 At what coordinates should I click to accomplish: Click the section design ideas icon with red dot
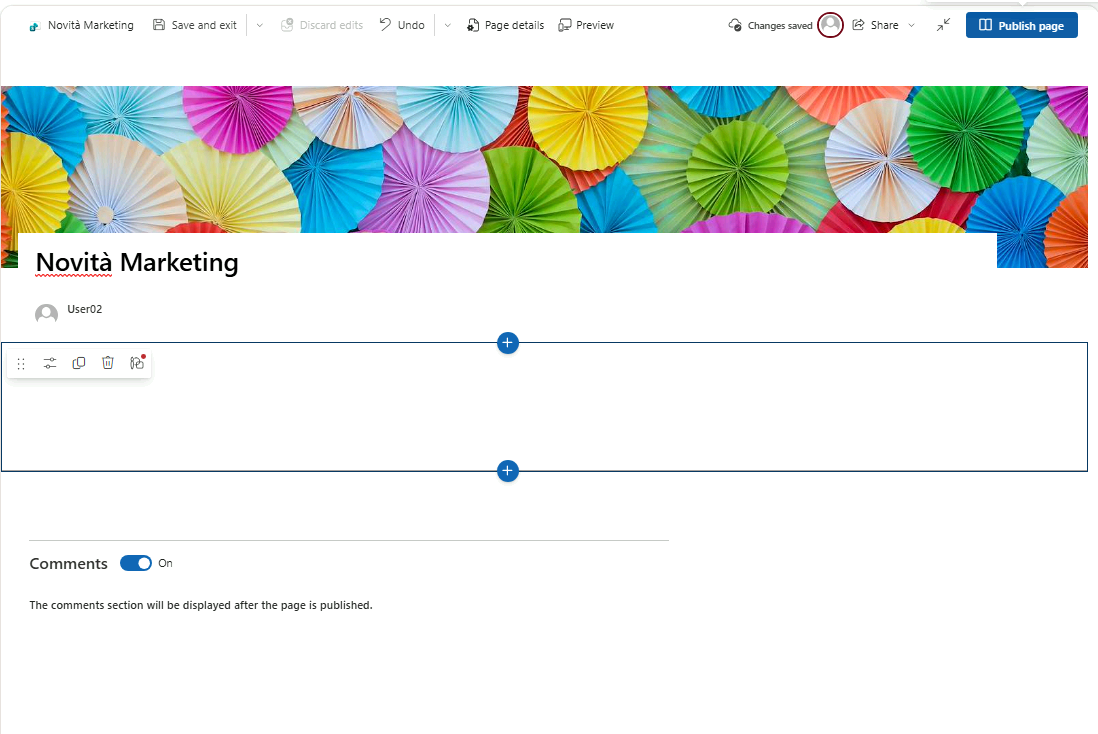137,362
